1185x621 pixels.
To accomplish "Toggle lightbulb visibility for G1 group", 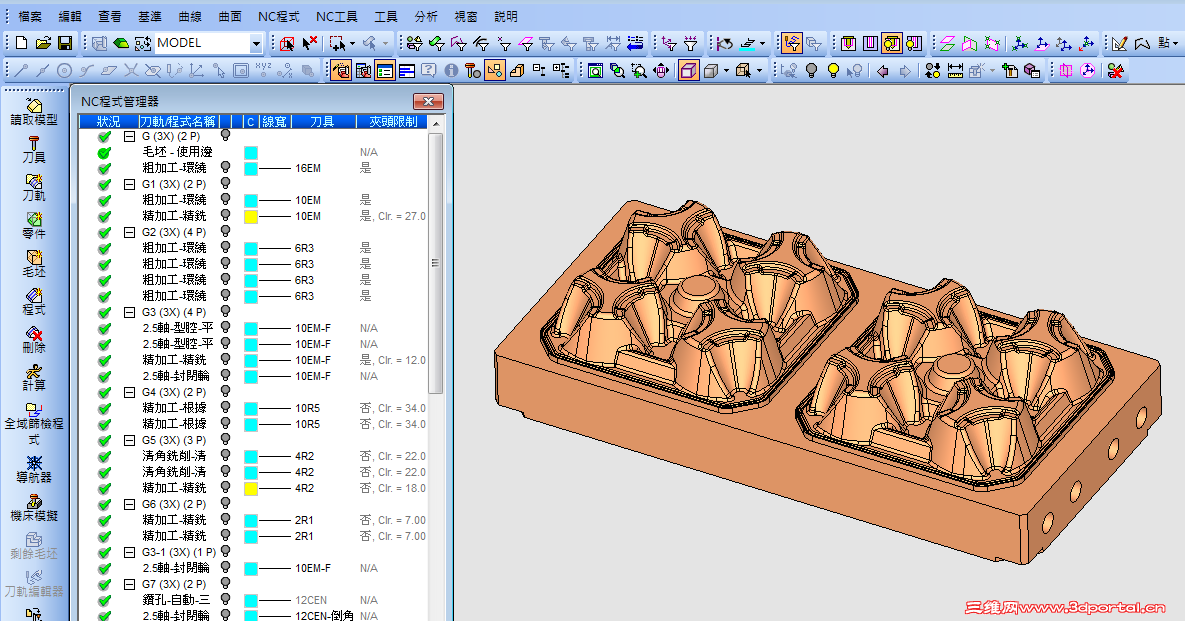I will pyautogui.click(x=226, y=184).
